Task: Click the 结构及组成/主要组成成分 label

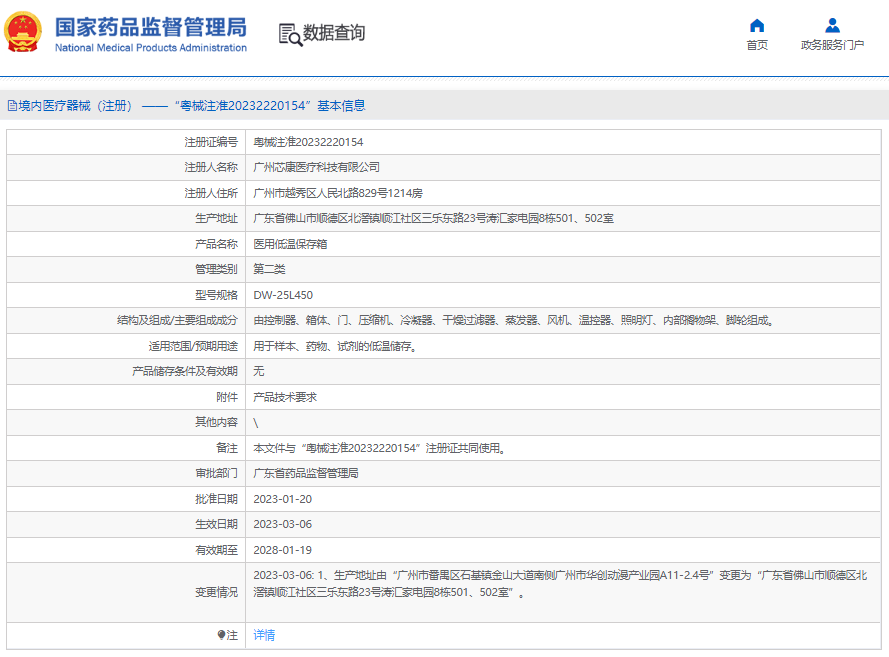Action: point(177,320)
